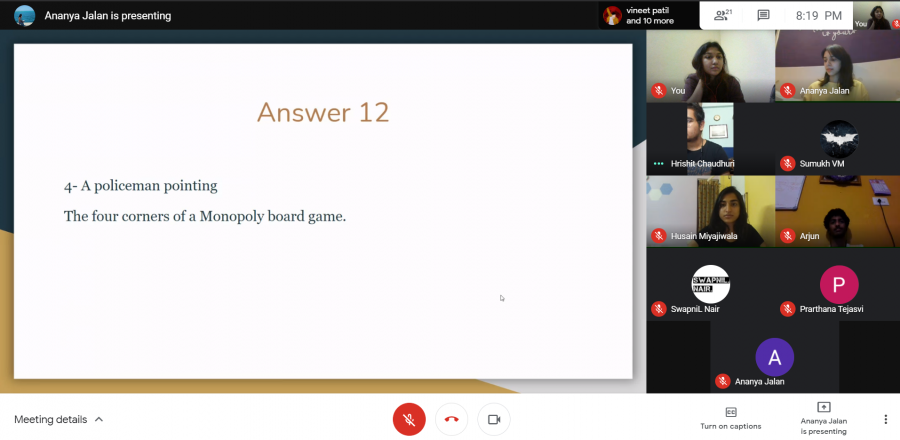Open the presenting options at bottom right

tap(823, 417)
